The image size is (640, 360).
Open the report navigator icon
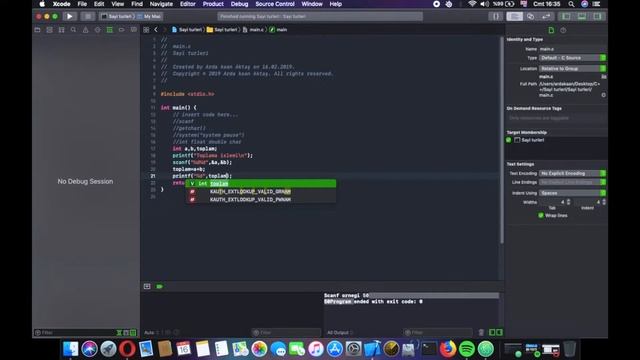[x=133, y=30]
